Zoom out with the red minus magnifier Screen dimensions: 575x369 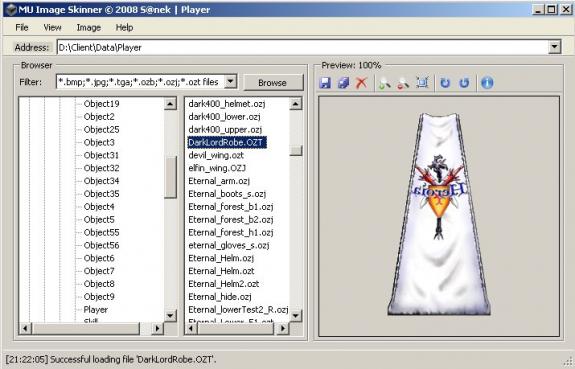pyautogui.click(x=403, y=83)
